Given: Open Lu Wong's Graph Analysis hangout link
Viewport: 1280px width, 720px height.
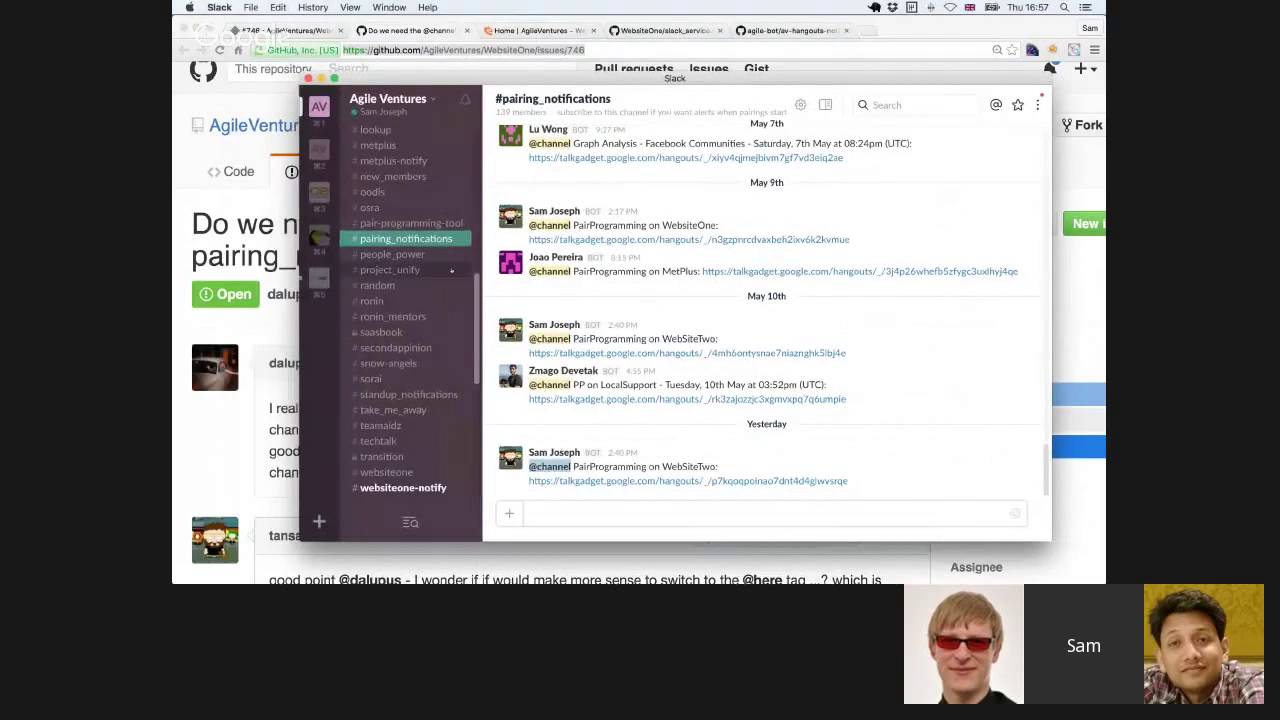Looking at the screenshot, I should click(x=686, y=158).
